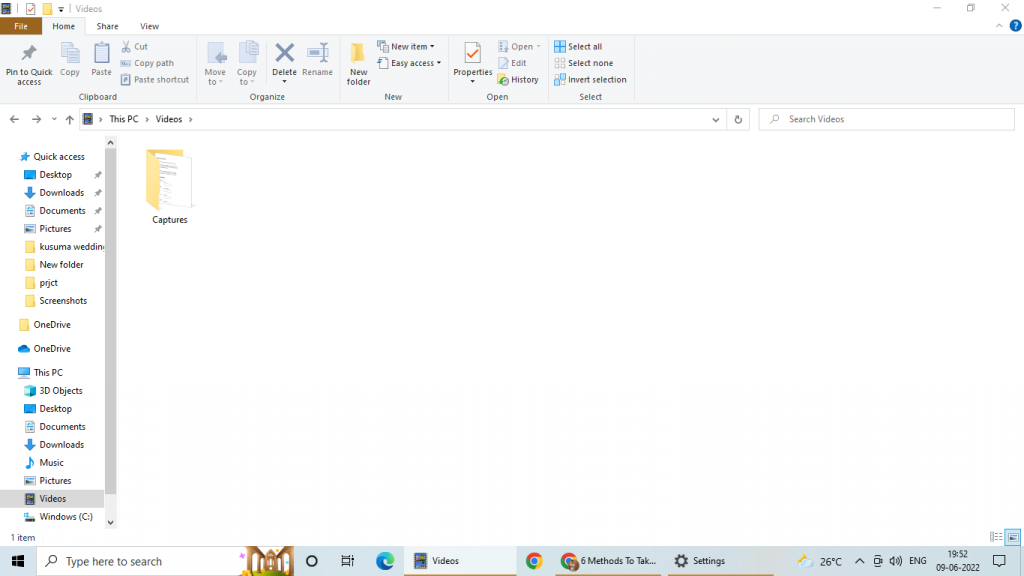The height and width of the screenshot is (576, 1024).
Task: Switch to the Share ribbon tab
Action: (107, 26)
